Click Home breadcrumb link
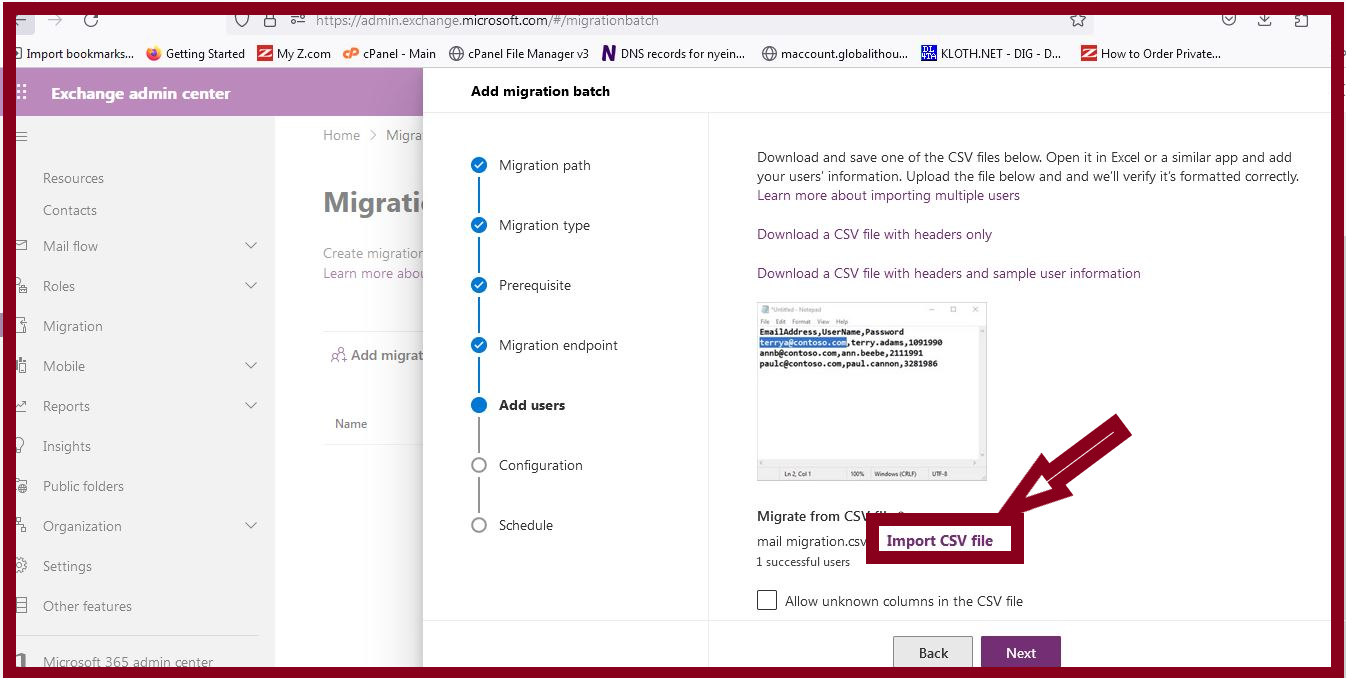The image size is (1346, 678). pos(341,135)
